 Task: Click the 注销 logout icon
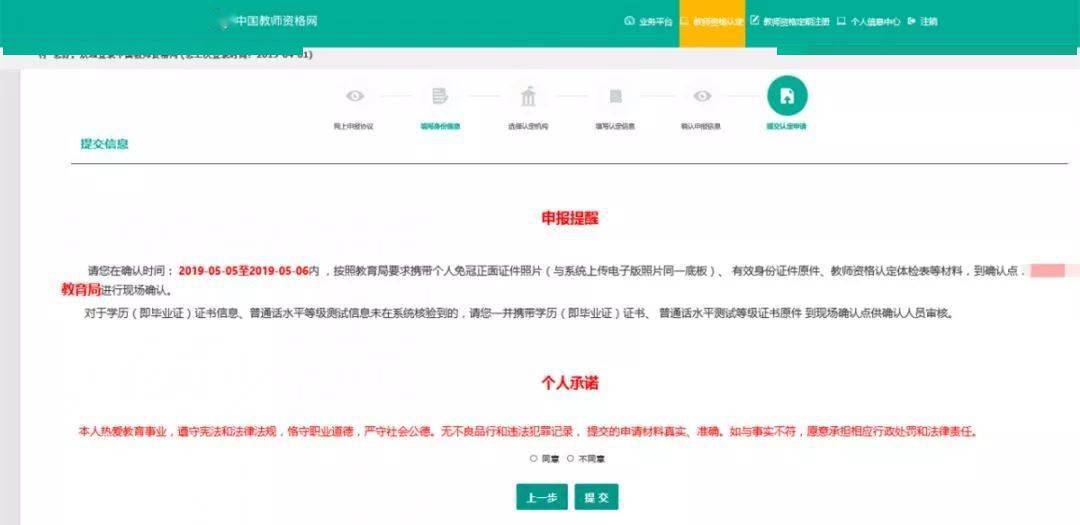tap(911, 21)
